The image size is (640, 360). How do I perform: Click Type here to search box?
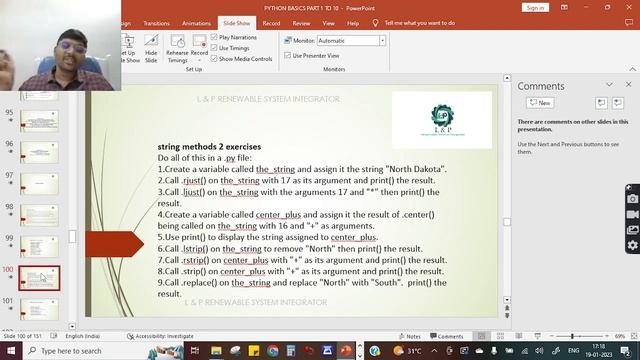[x=104, y=351]
